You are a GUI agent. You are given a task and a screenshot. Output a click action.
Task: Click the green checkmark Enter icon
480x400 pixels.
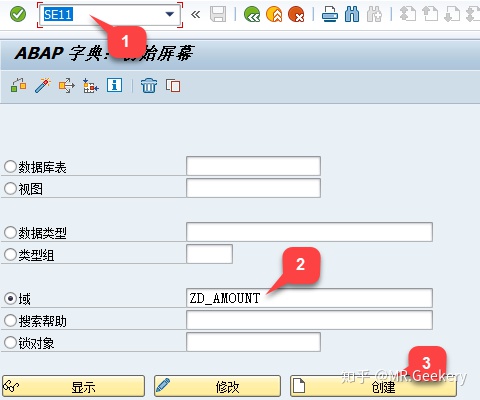click(18, 14)
